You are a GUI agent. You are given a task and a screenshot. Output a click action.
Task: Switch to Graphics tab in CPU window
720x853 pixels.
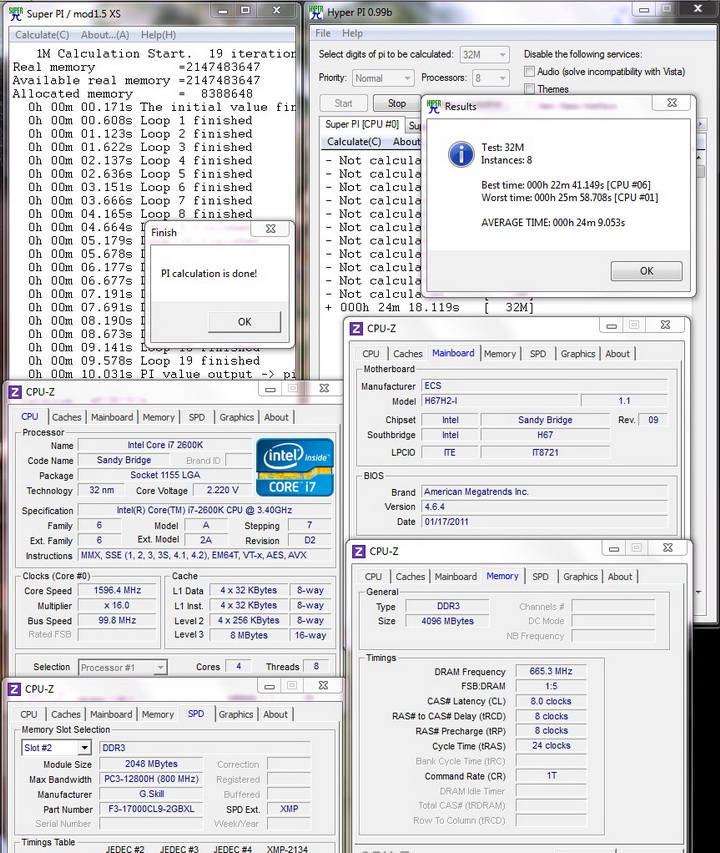[x=237, y=417]
